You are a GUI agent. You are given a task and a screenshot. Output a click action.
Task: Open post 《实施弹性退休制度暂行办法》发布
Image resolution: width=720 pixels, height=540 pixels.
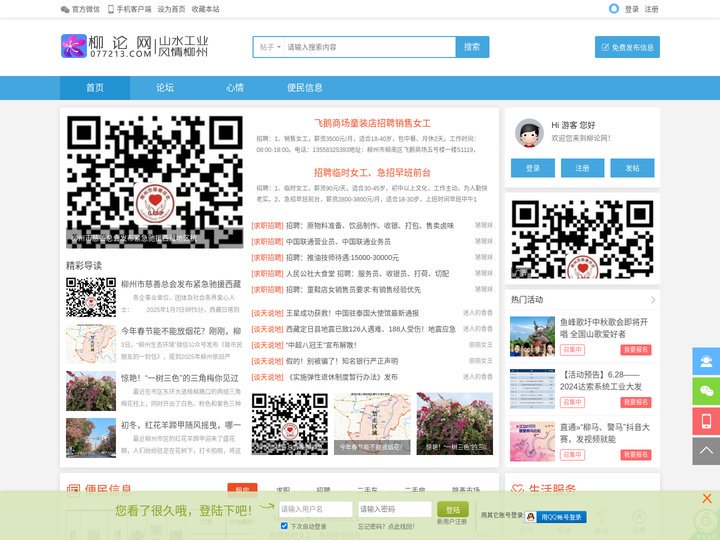(342, 377)
